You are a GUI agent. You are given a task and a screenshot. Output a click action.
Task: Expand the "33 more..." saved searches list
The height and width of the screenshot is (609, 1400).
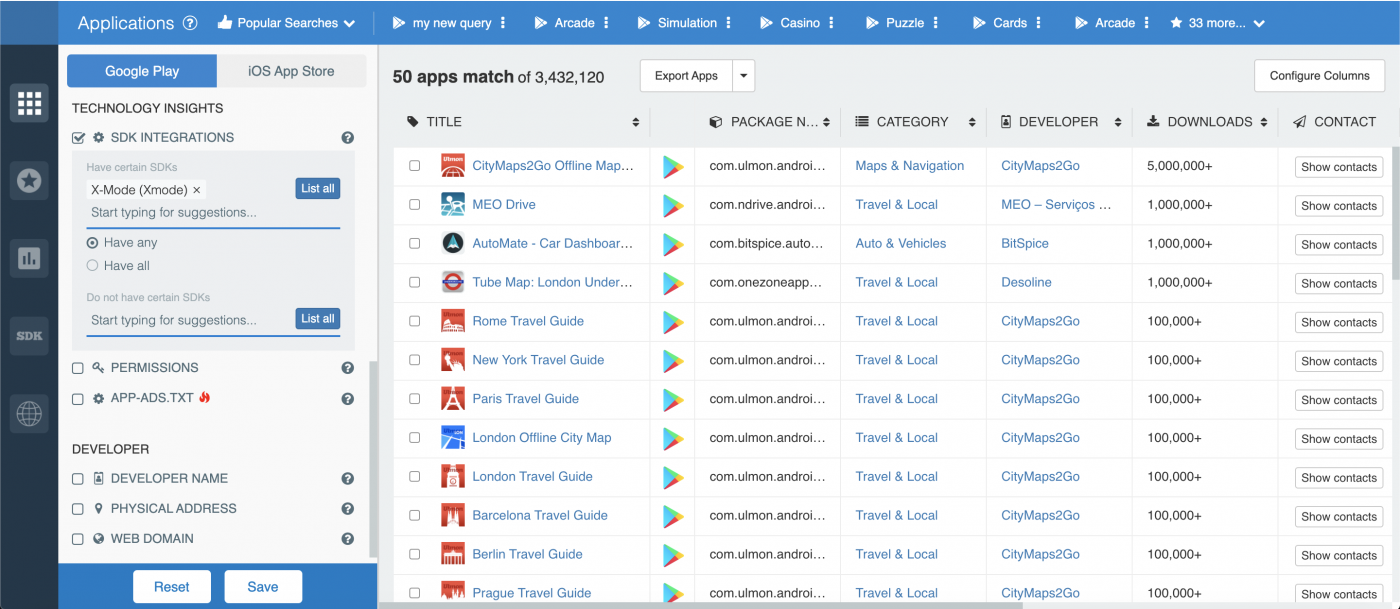click(1217, 22)
